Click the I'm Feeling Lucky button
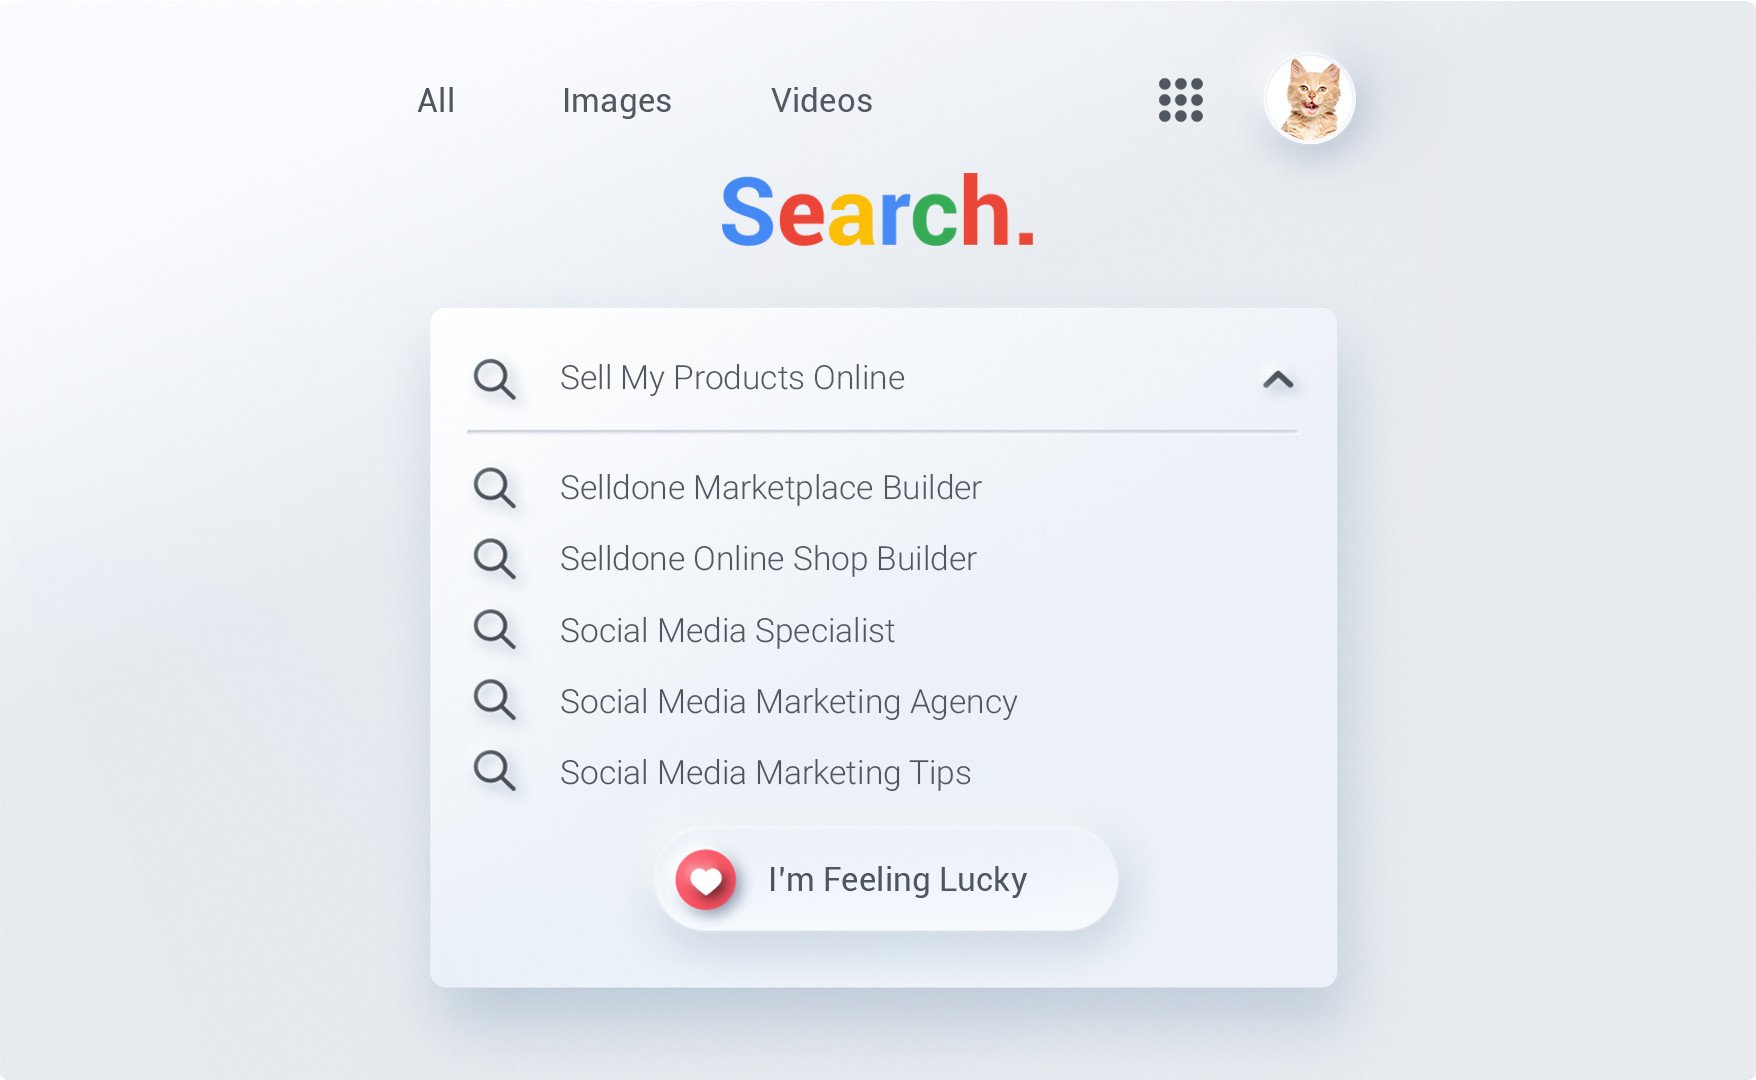1756x1080 pixels. point(886,879)
